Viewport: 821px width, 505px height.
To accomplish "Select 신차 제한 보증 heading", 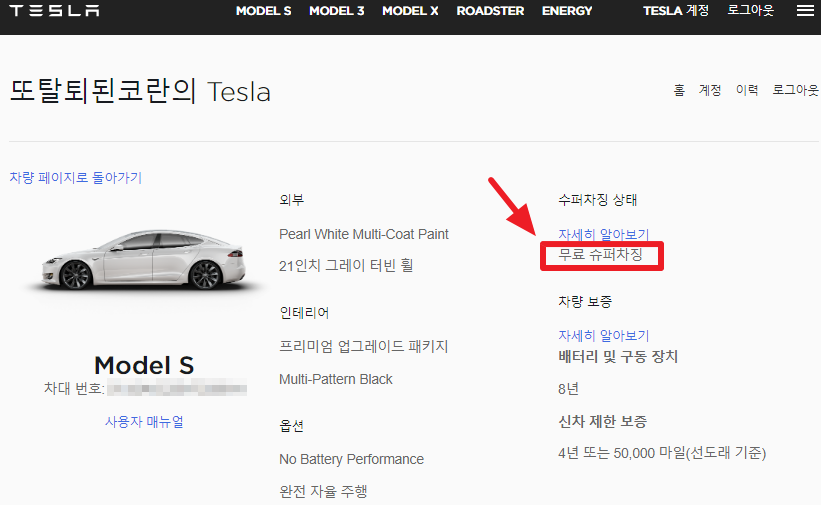I will [603, 421].
